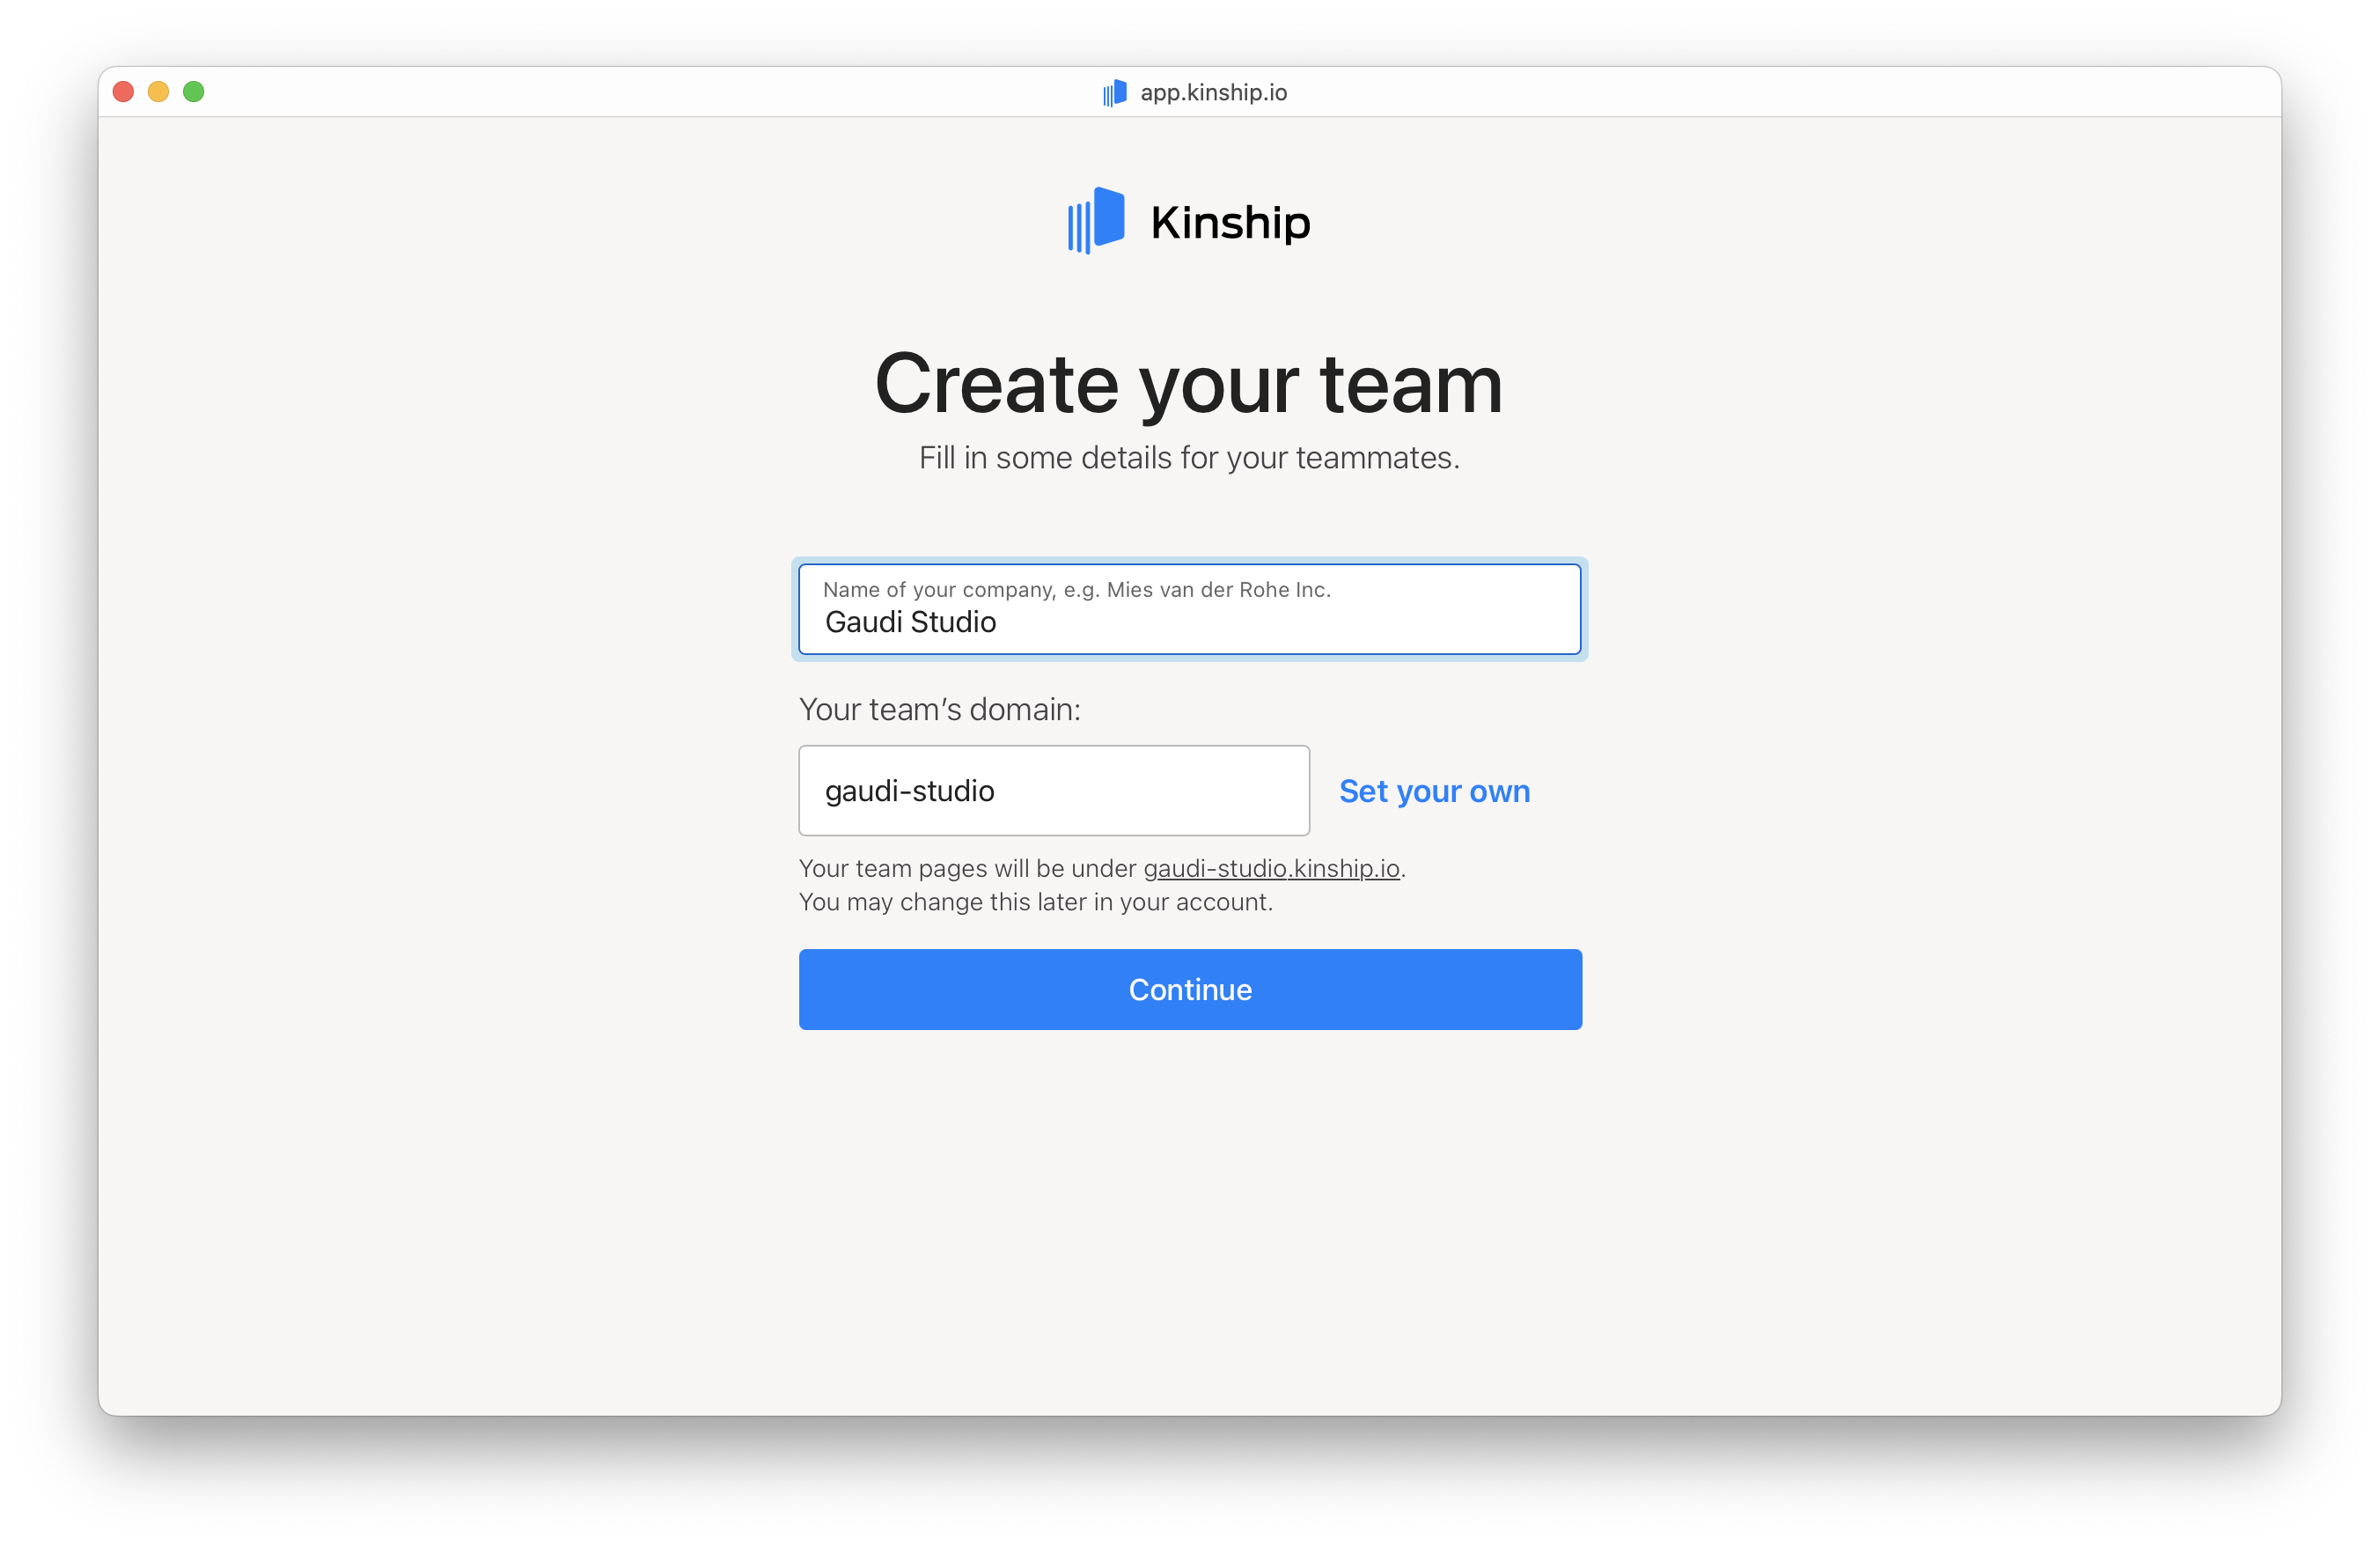The height and width of the screenshot is (1546, 2380).
Task: Click the Create your team heading
Action: (1189, 384)
